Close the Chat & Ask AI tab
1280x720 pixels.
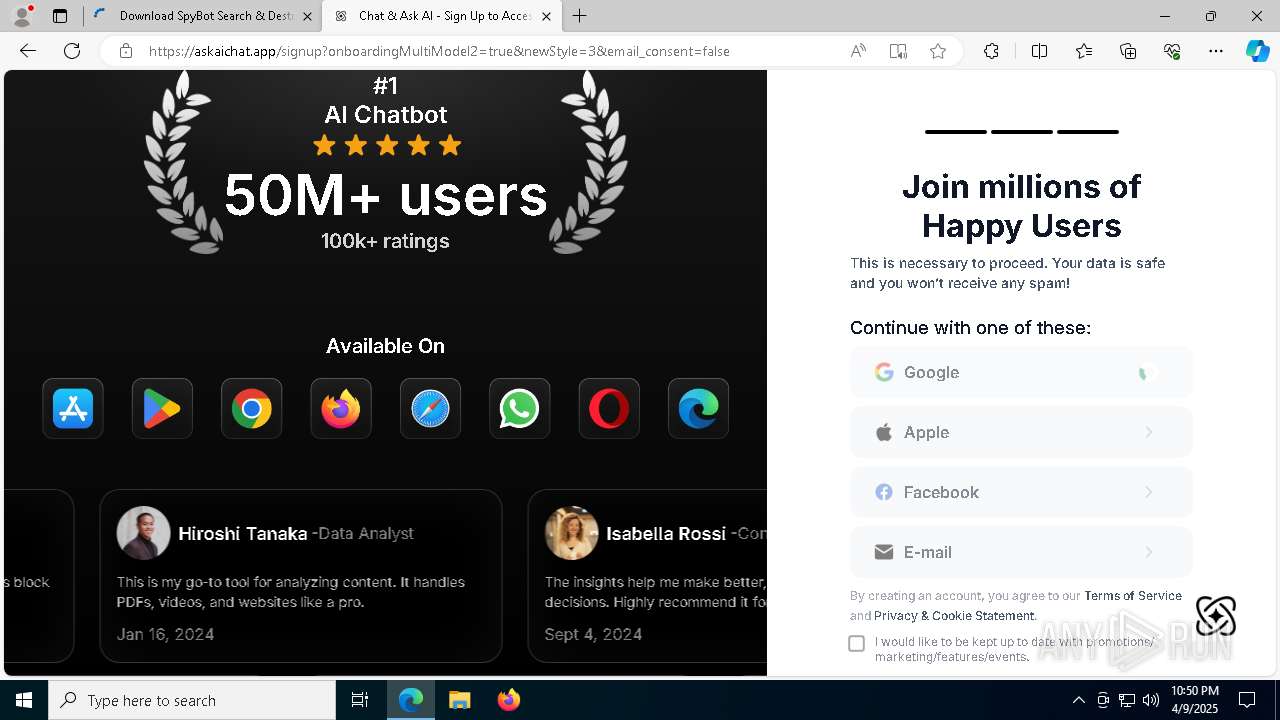(x=546, y=16)
